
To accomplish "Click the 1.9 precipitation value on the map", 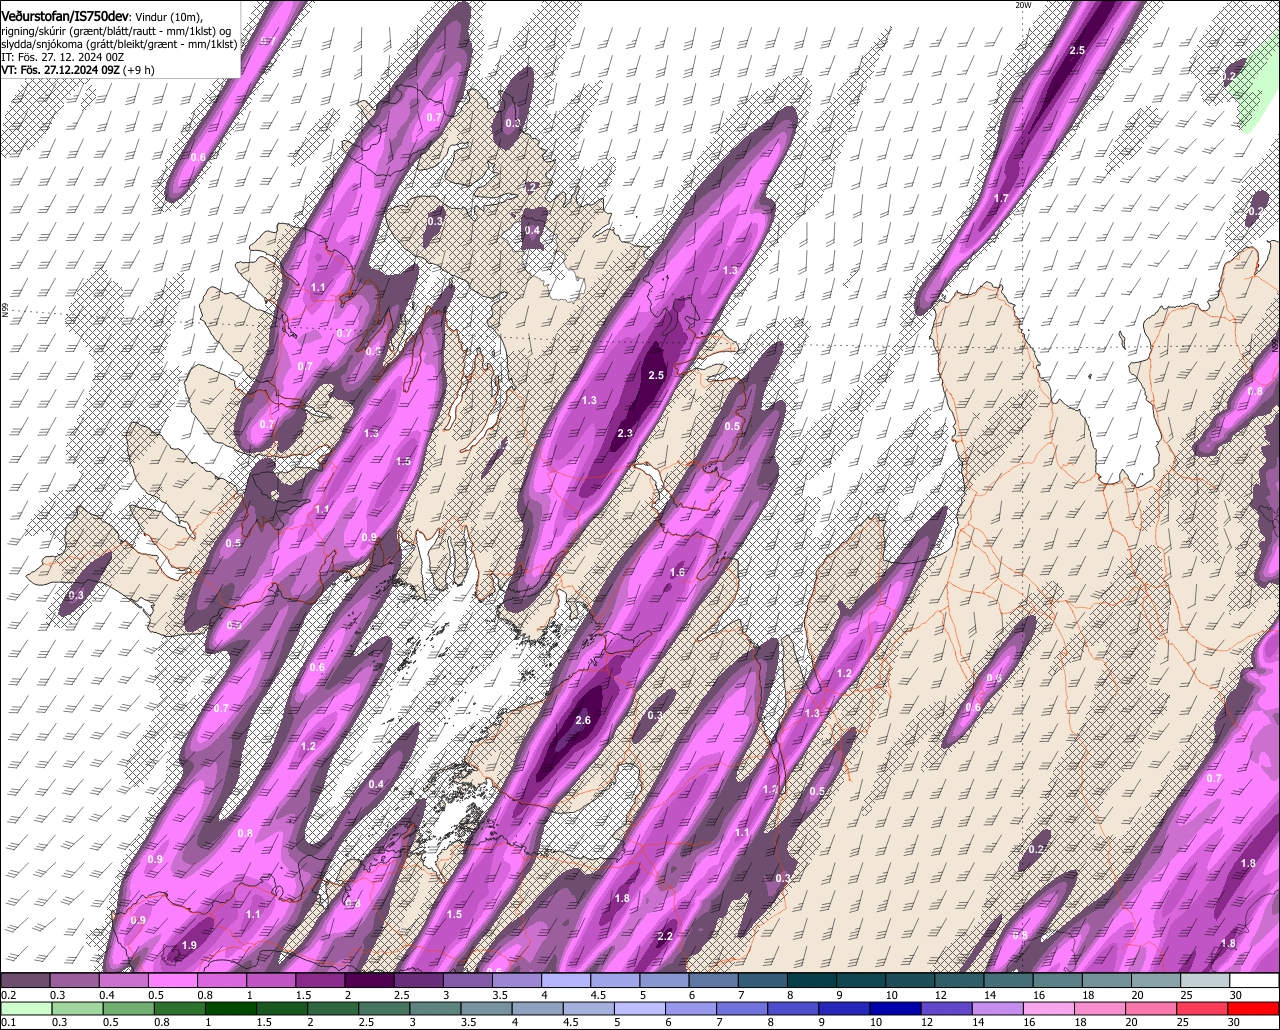I will pos(190,945).
